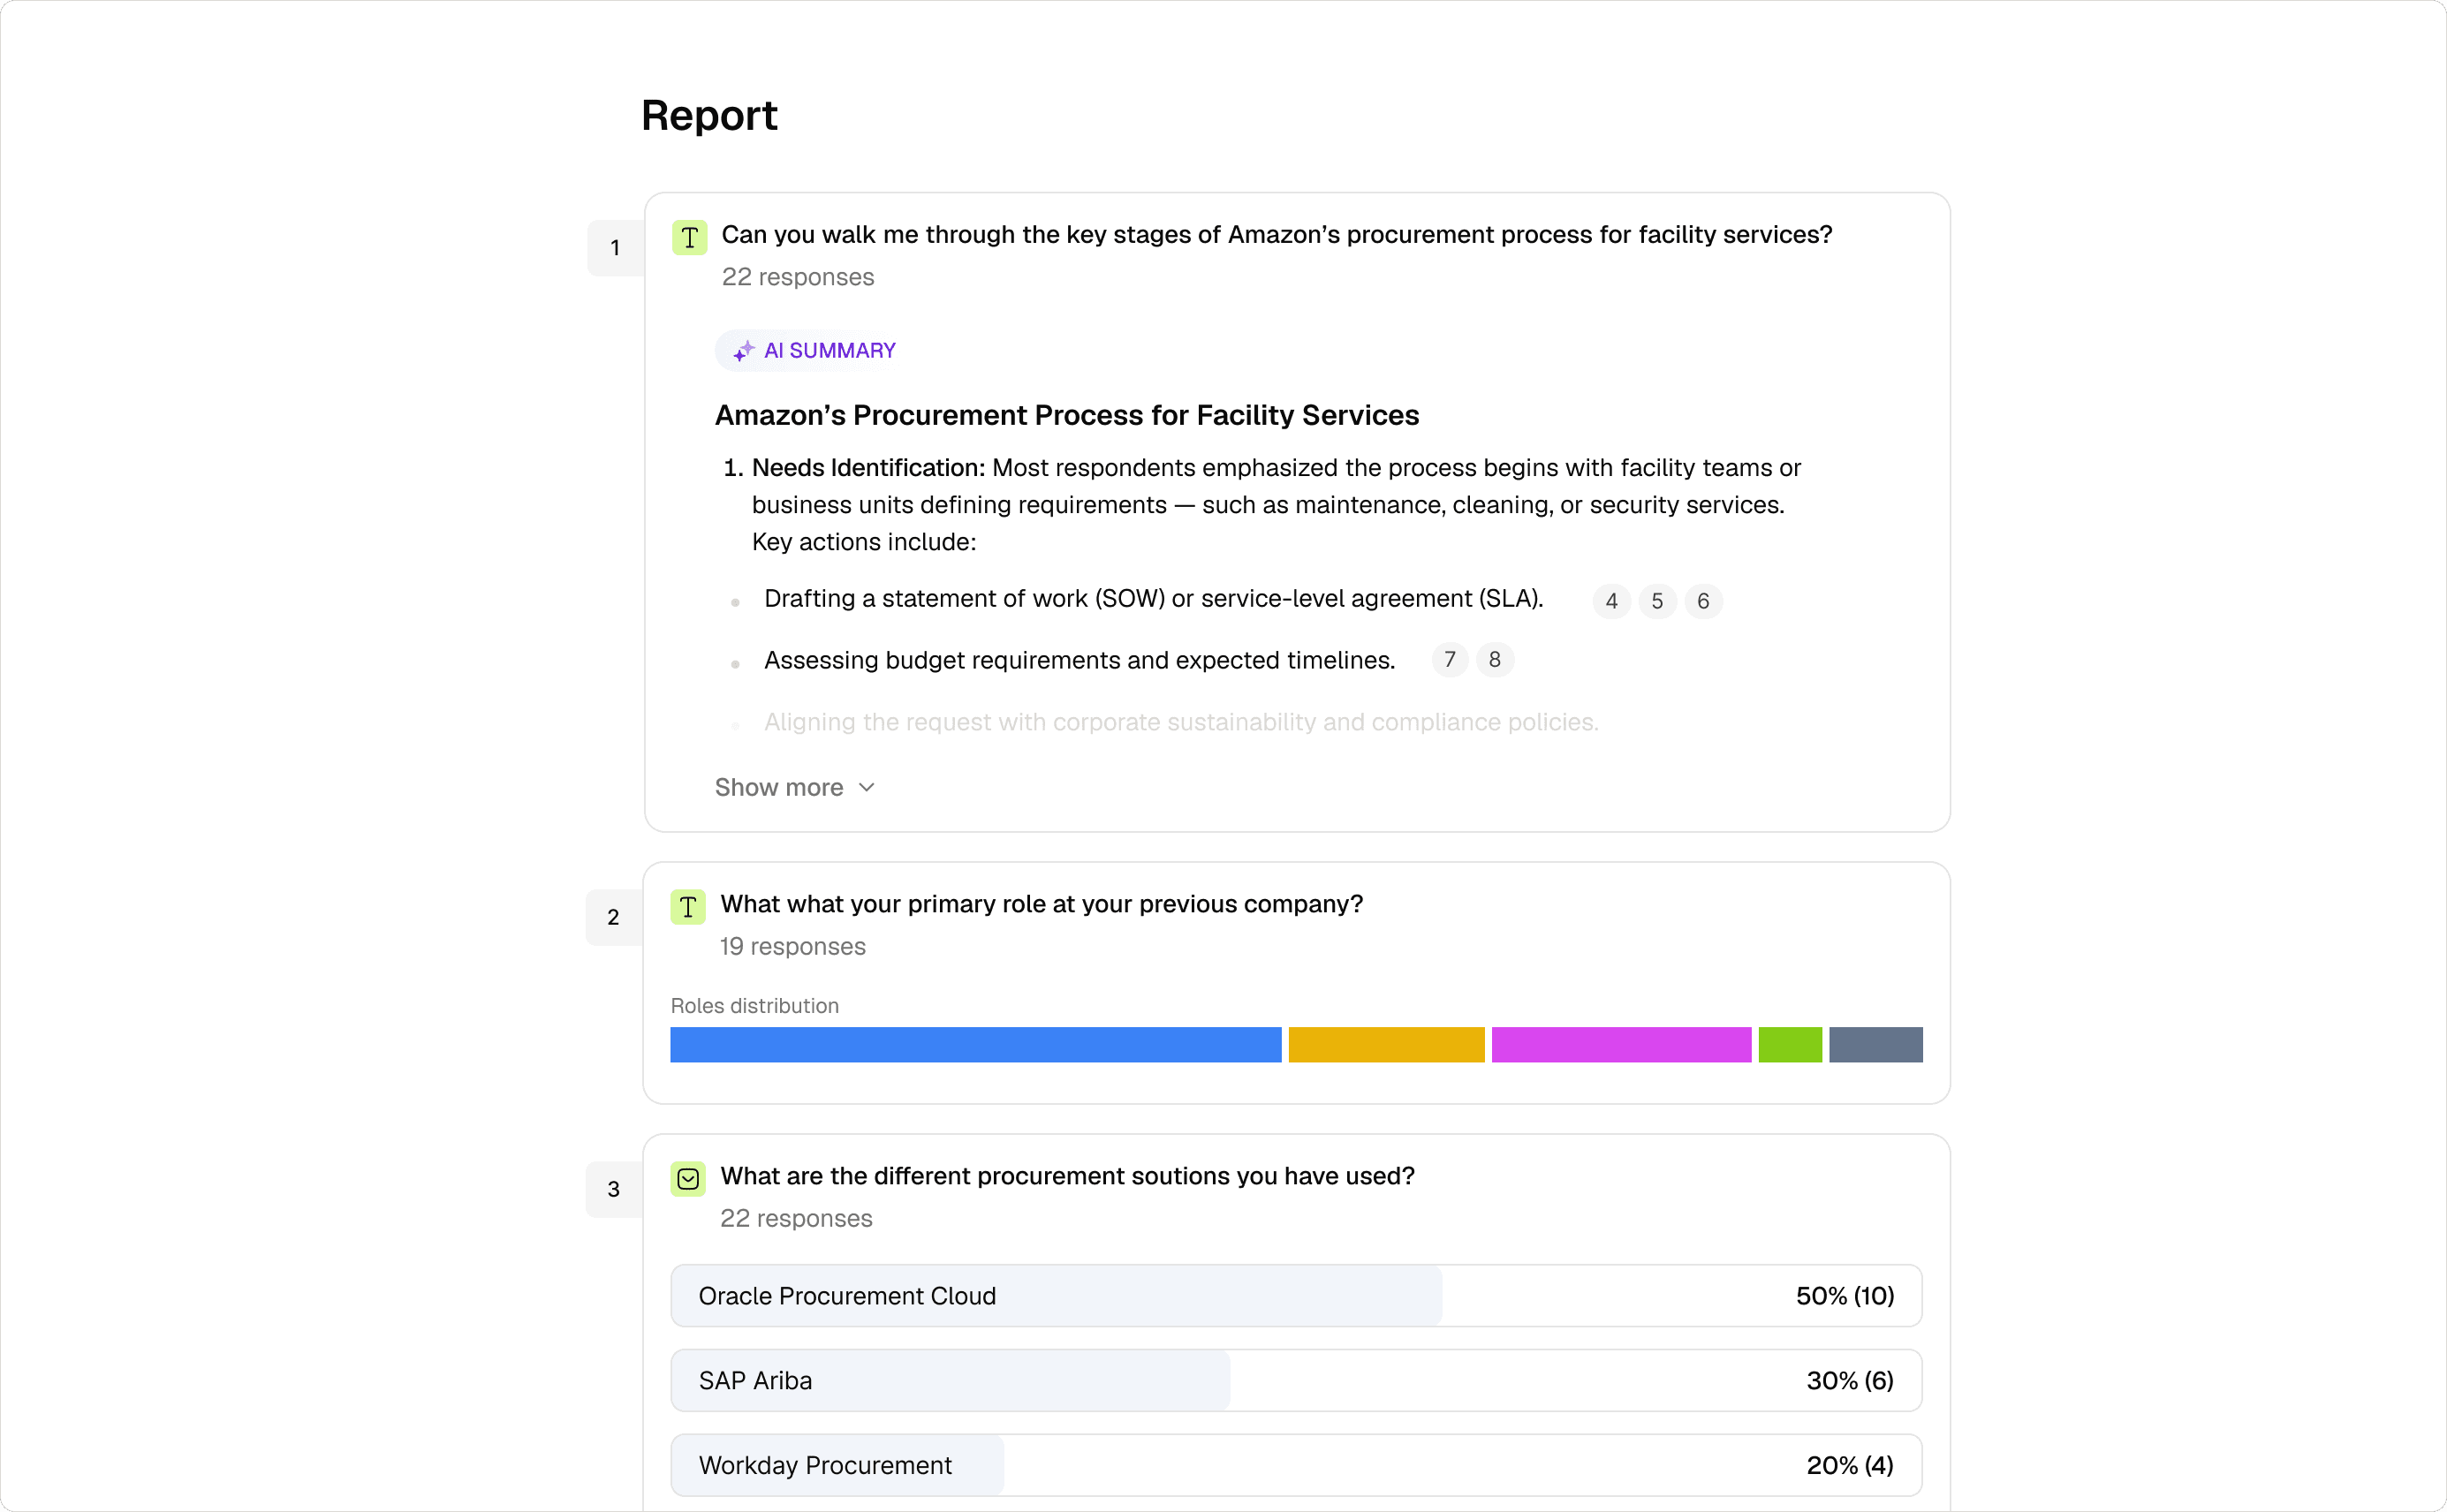Click the '20% (4)' value
The height and width of the screenshot is (1512, 2447).
click(1850, 1466)
